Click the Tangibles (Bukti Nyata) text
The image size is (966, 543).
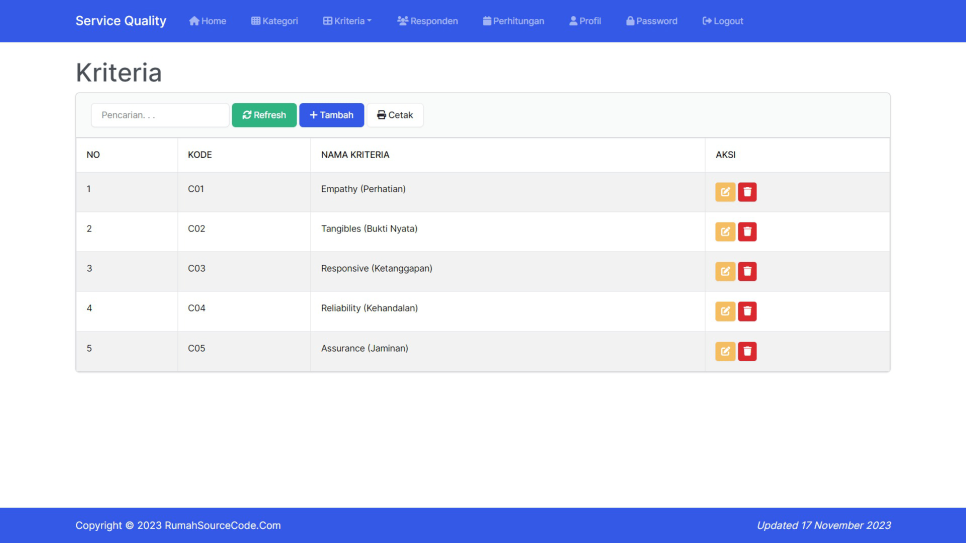369,229
